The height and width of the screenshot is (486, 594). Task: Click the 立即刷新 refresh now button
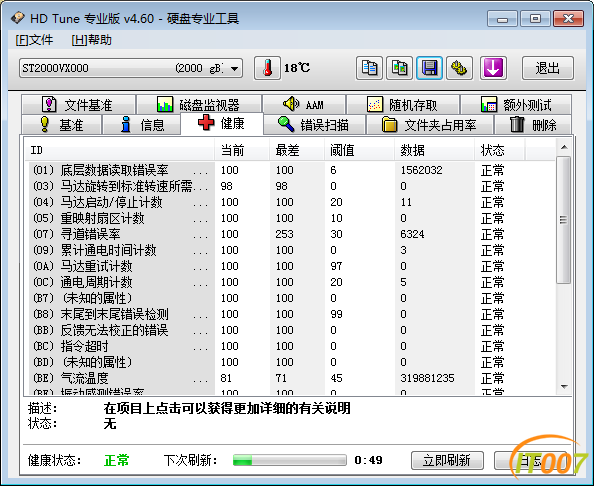[447, 460]
